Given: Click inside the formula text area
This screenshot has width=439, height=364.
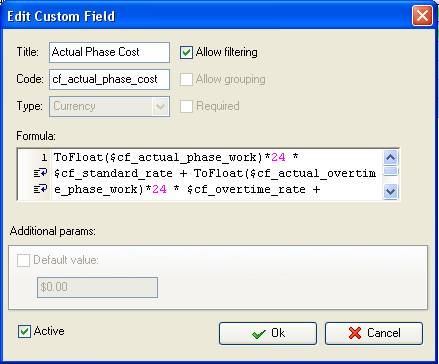Looking at the screenshot, I should click(217, 174).
